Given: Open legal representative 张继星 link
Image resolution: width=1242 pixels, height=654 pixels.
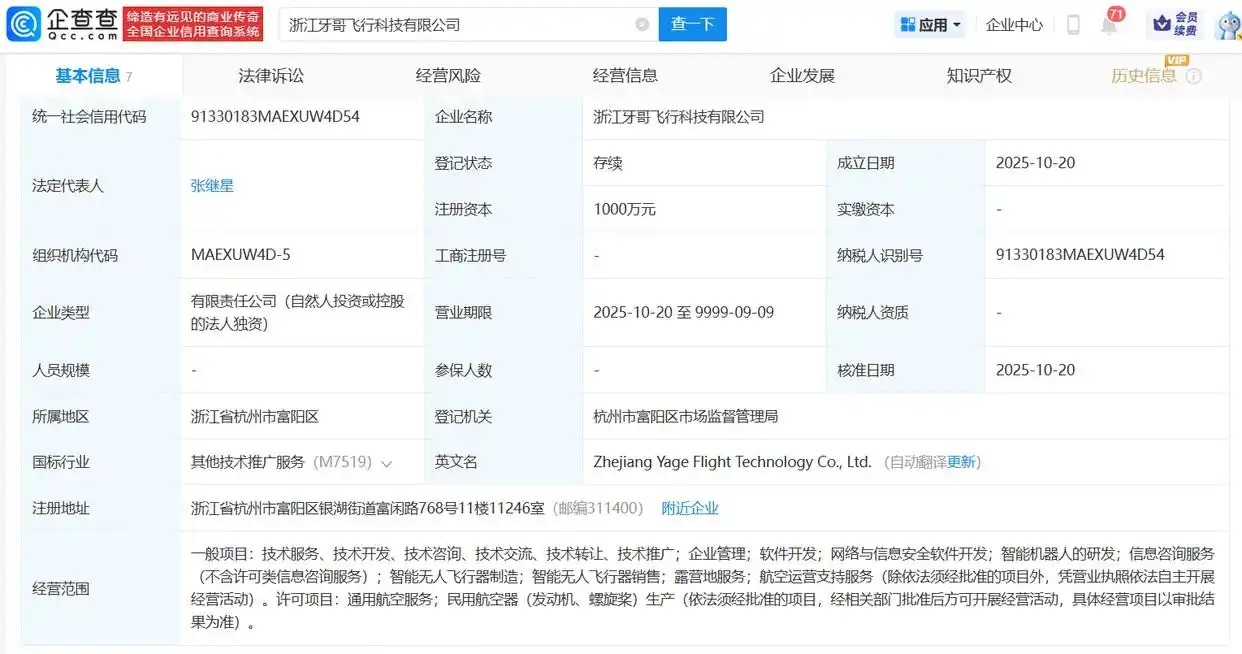Looking at the screenshot, I should pos(212,186).
